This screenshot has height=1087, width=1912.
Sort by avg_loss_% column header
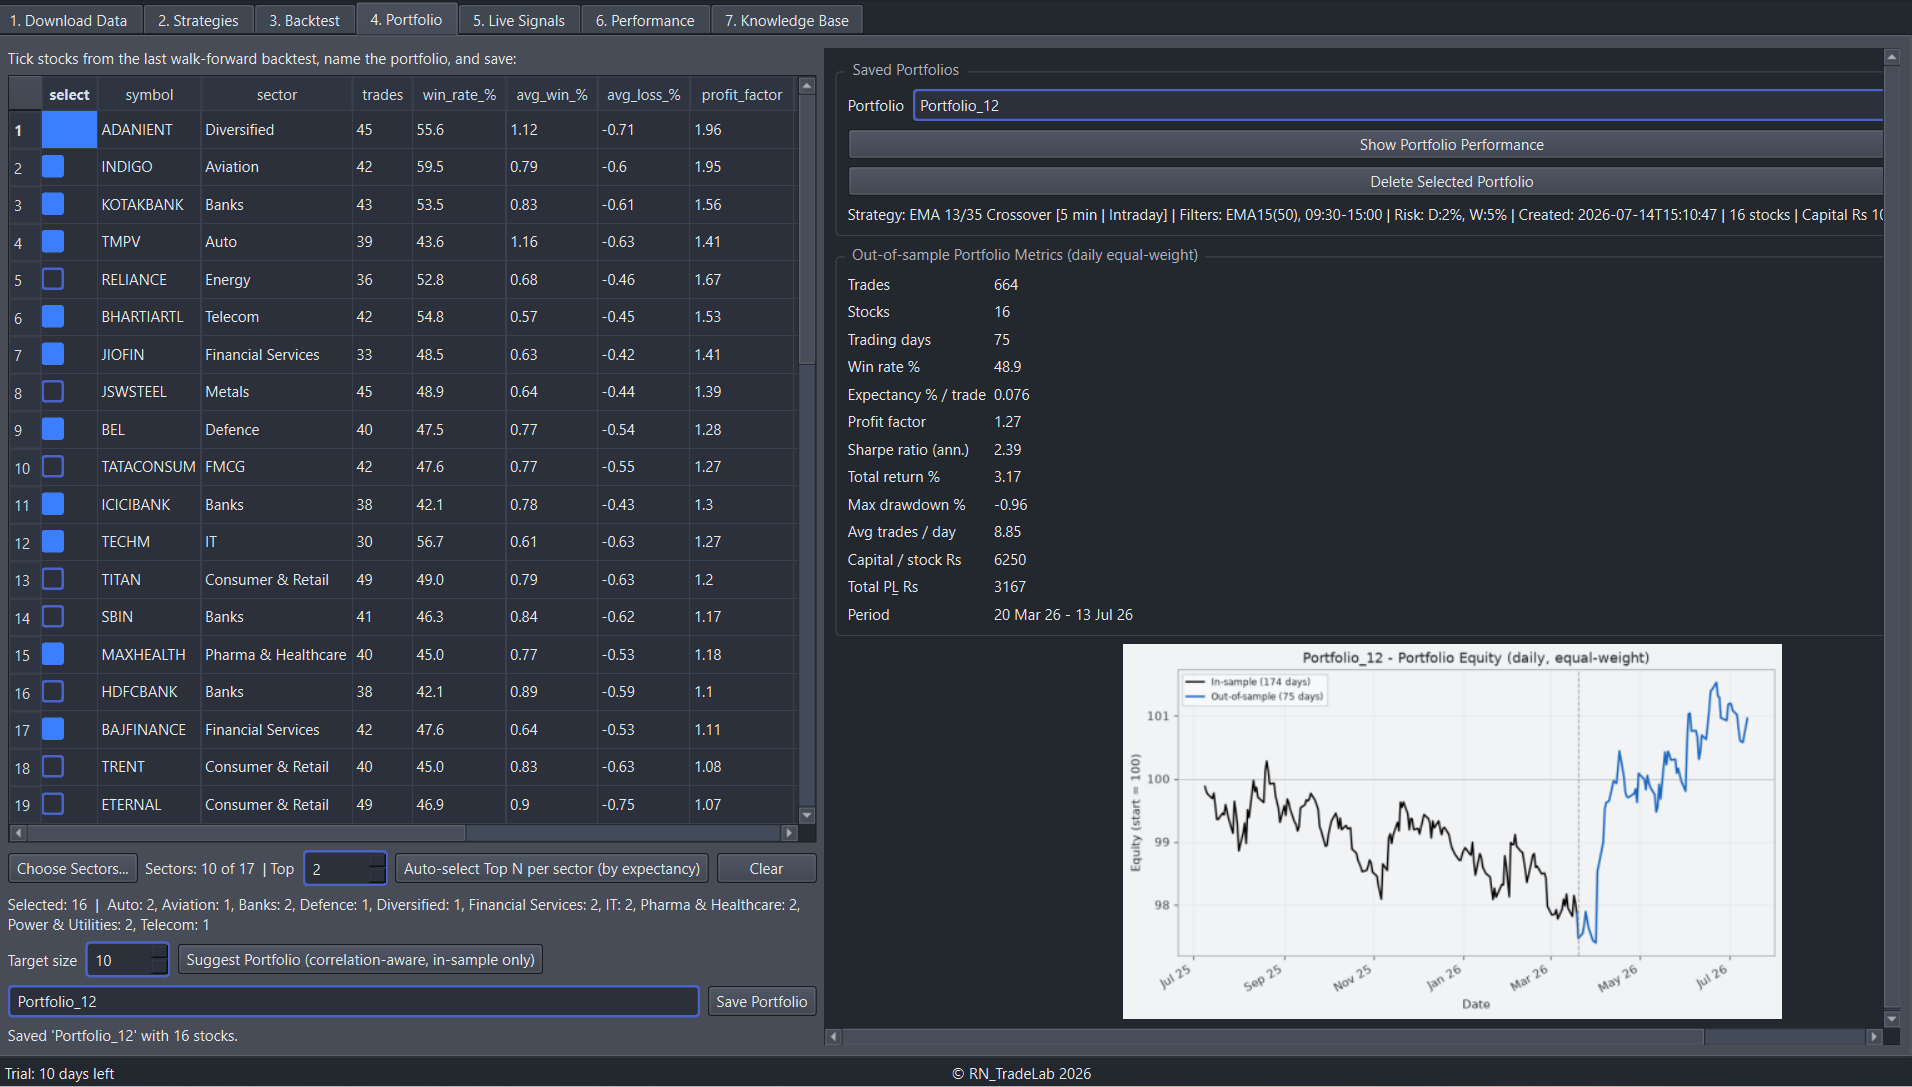(x=644, y=95)
